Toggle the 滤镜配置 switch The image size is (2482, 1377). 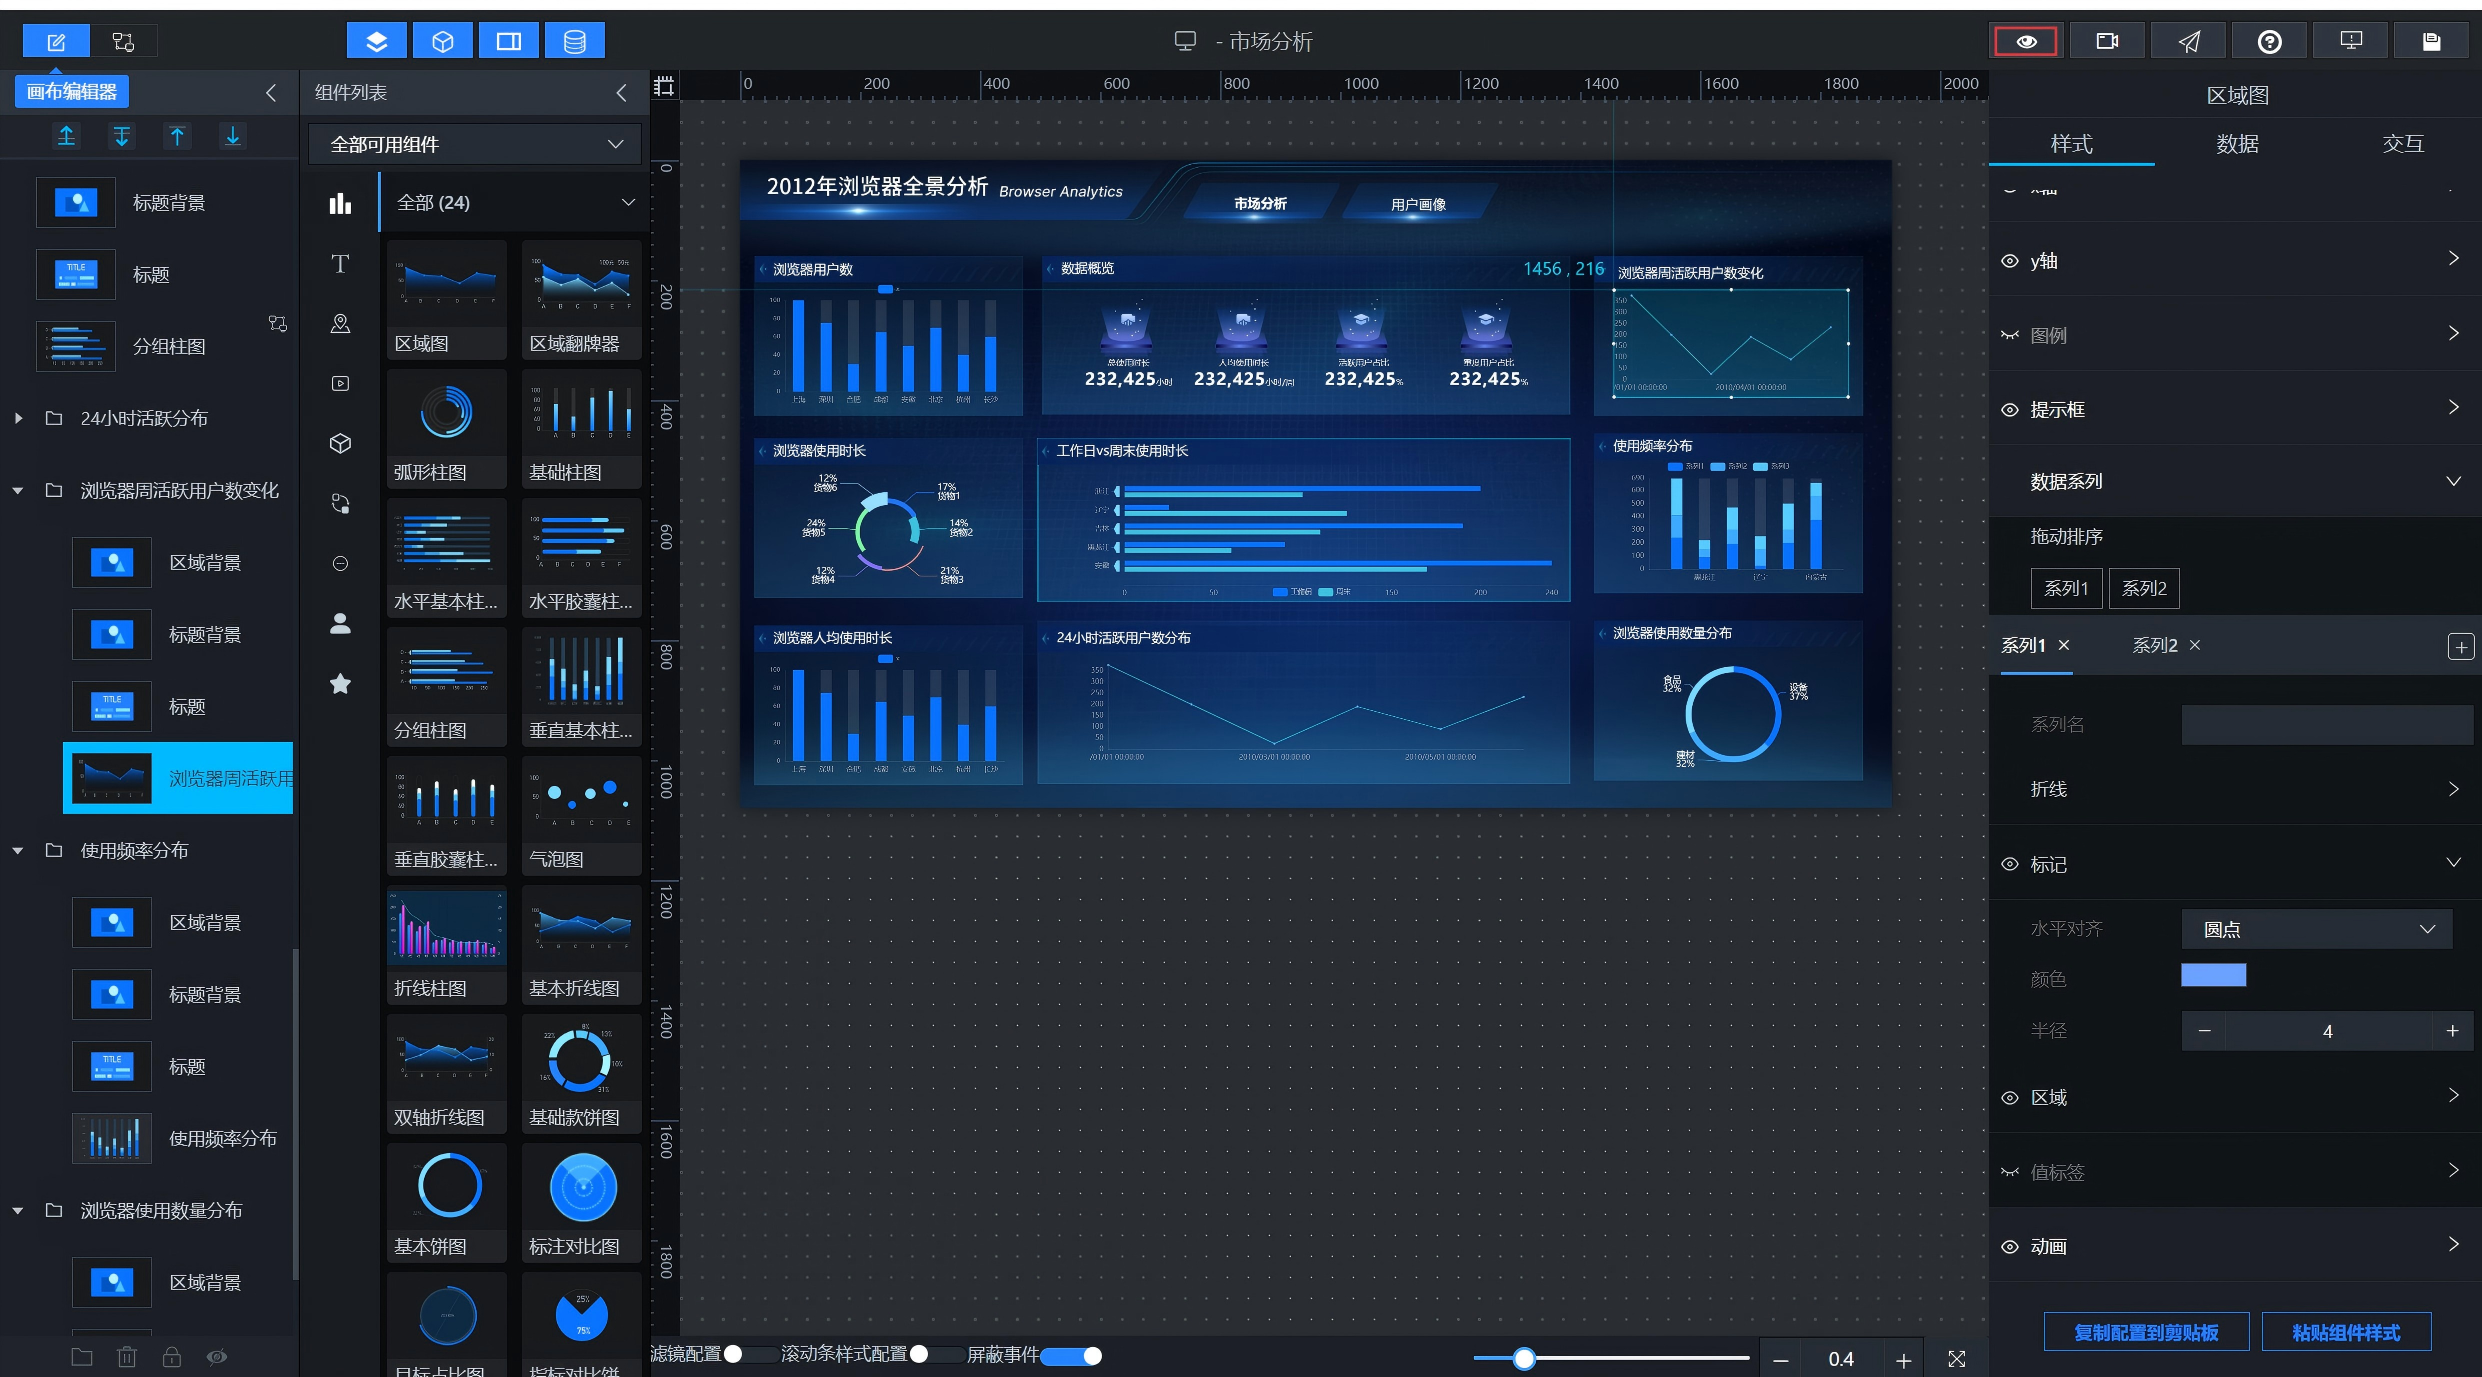point(750,1354)
